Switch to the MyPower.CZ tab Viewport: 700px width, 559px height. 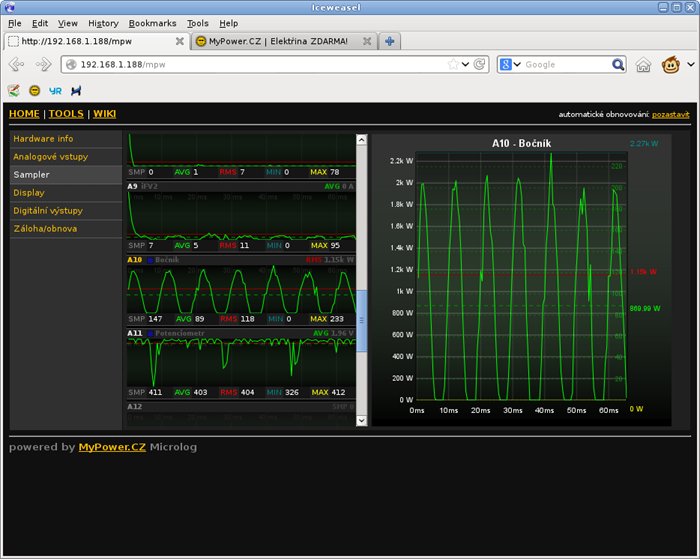[x=270, y=41]
